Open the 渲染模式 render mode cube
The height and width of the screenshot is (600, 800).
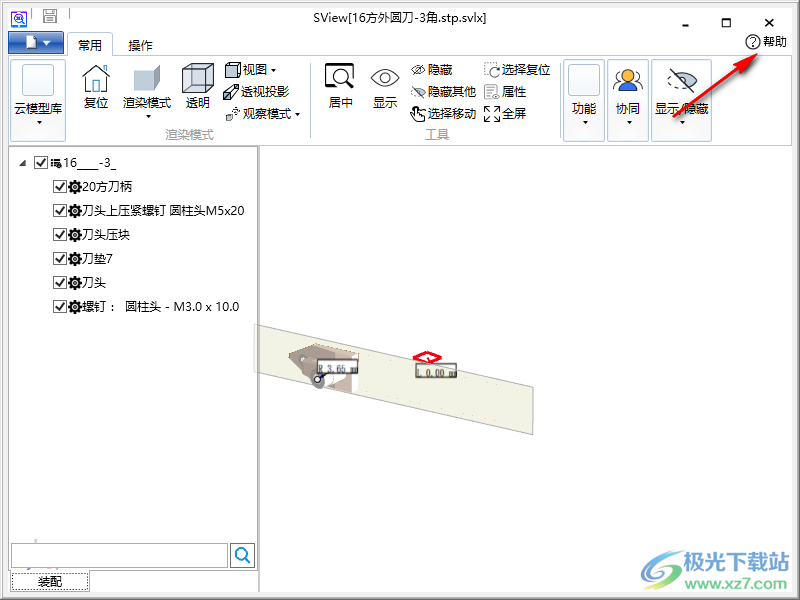147,80
